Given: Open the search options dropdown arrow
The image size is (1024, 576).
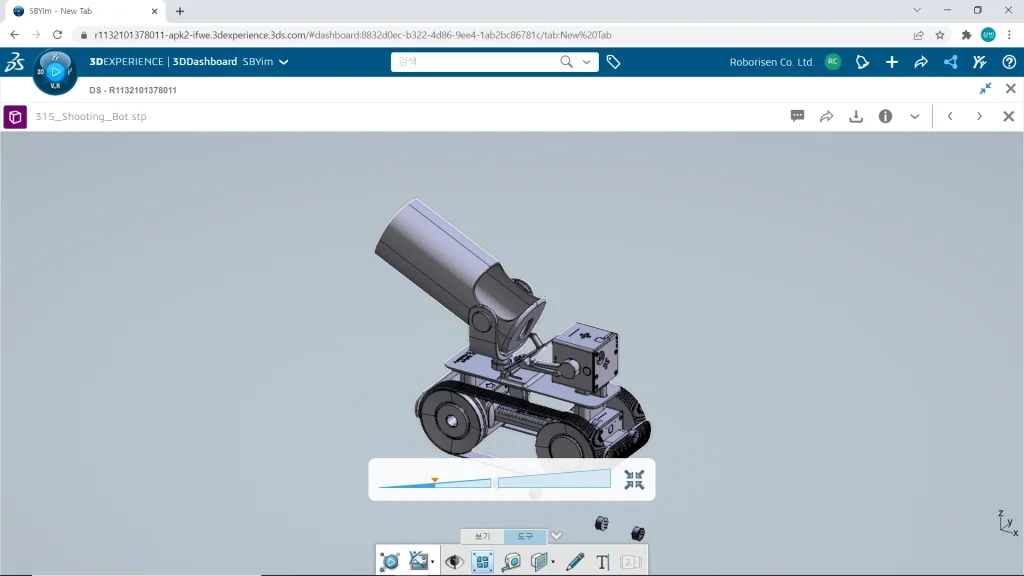Looking at the screenshot, I should click(587, 62).
